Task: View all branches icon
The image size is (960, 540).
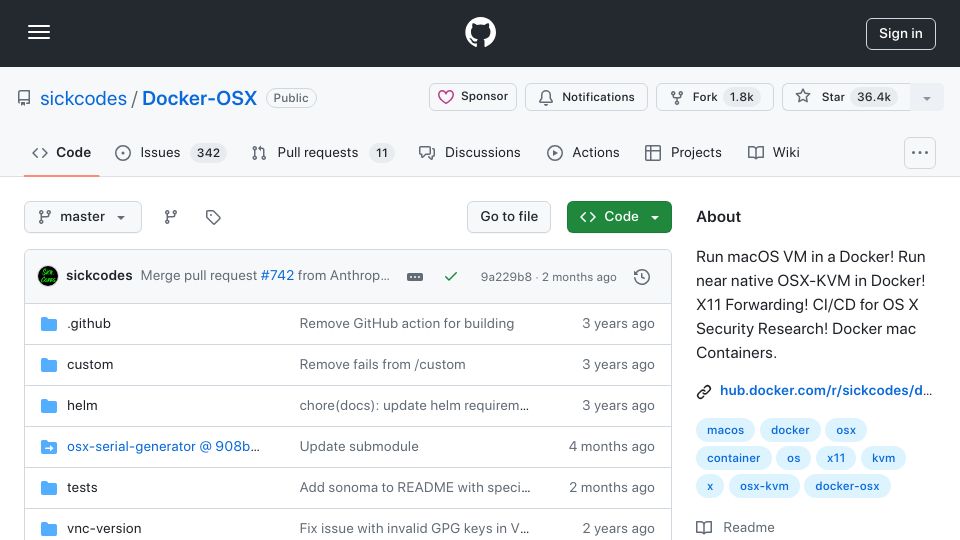Action: (x=171, y=217)
